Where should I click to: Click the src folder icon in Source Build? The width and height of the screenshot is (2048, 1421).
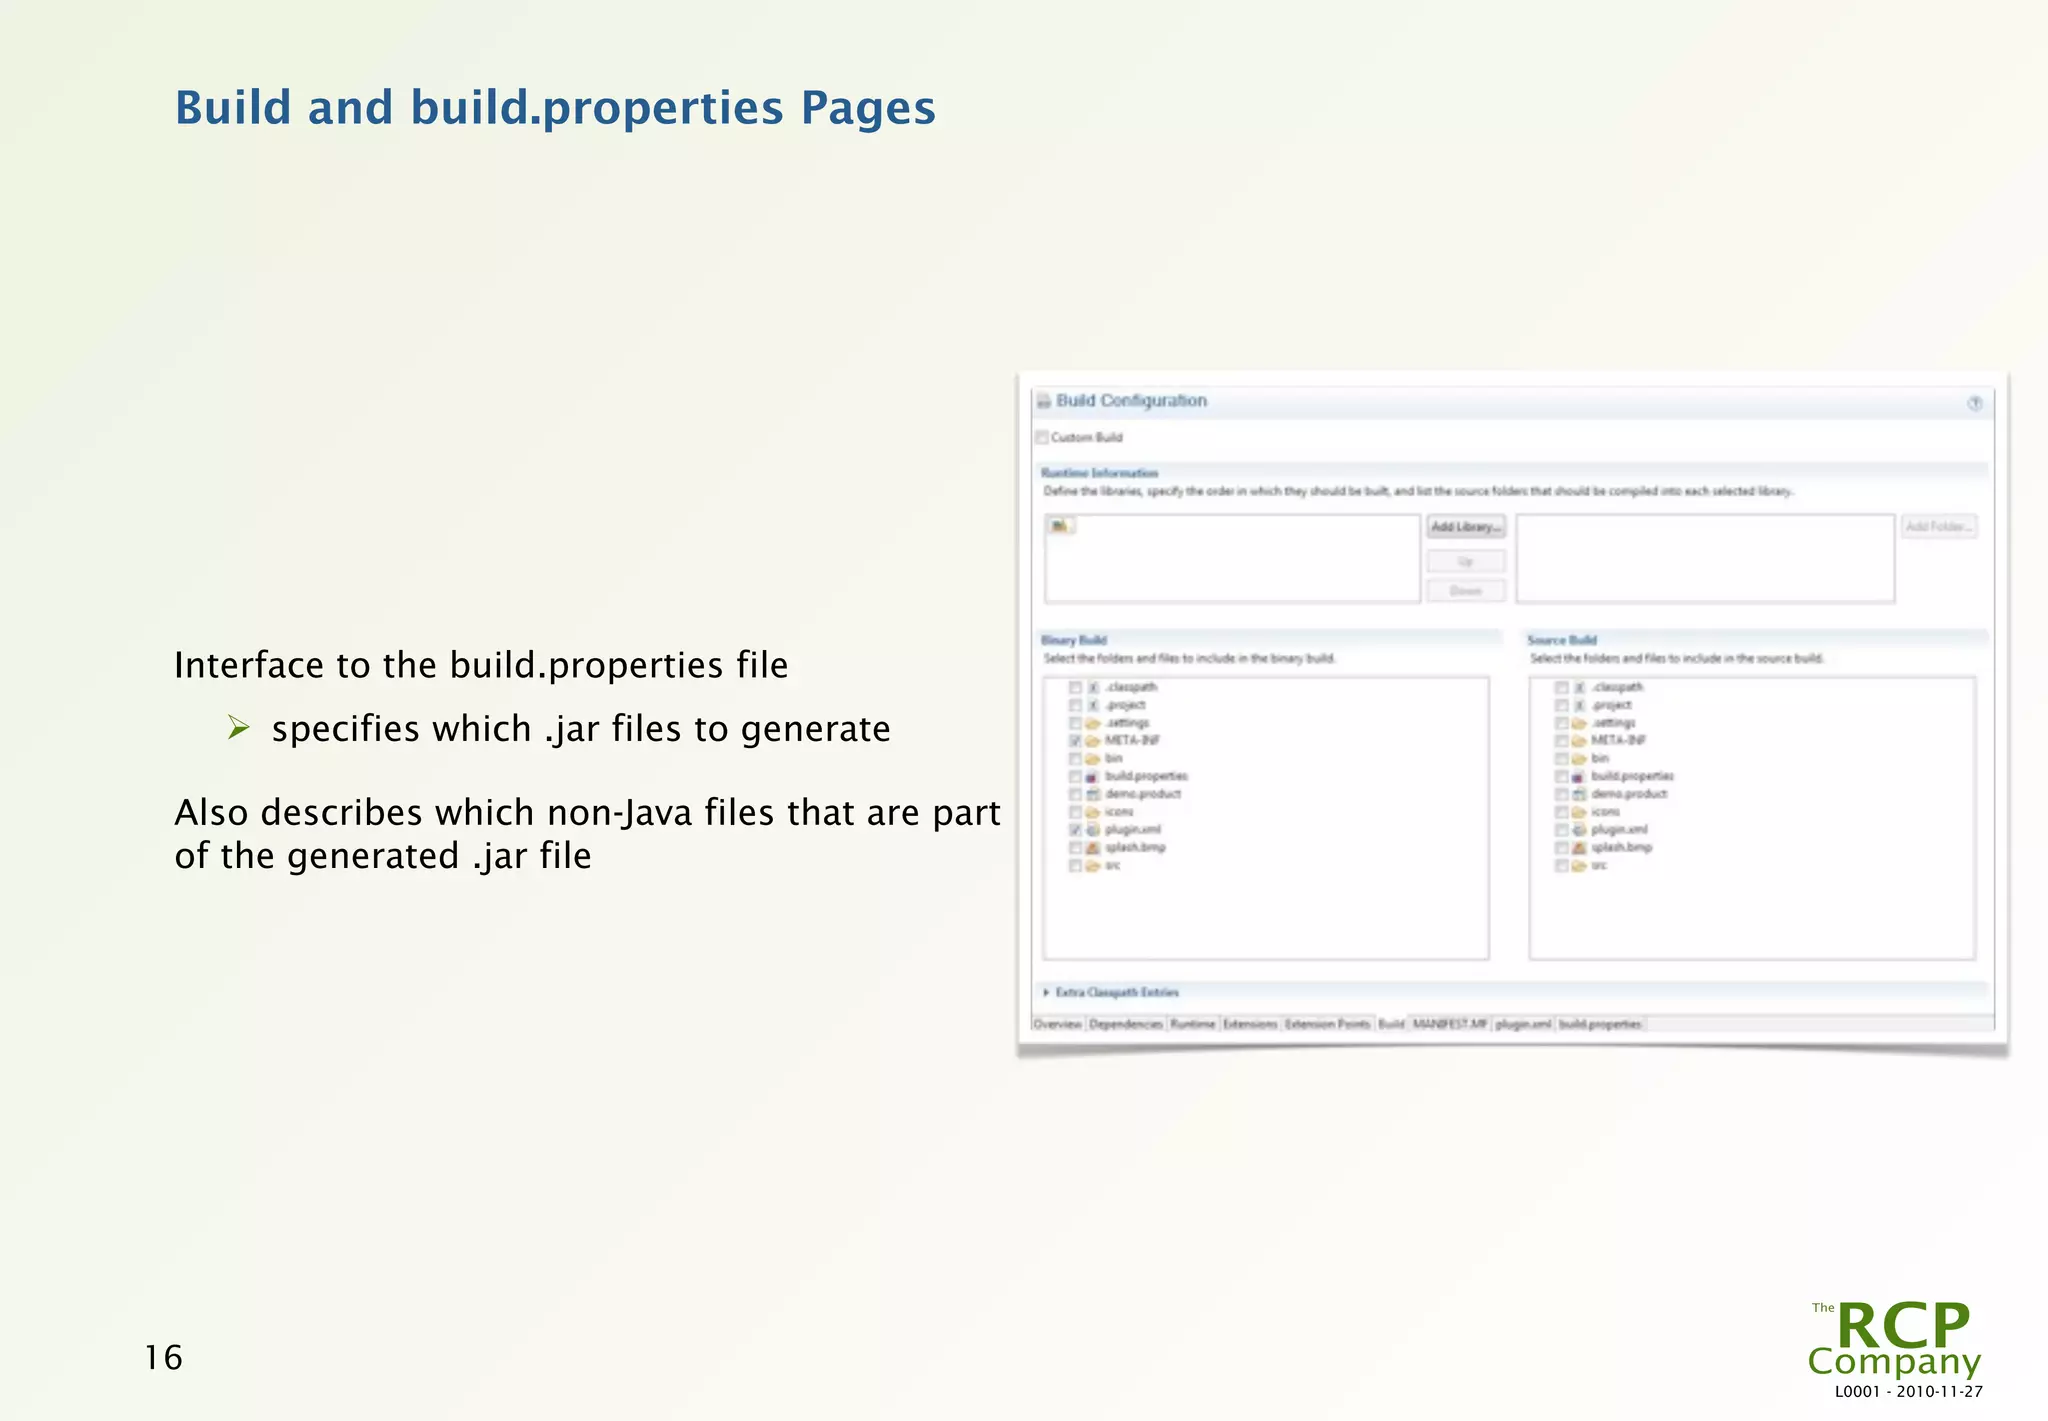(1579, 866)
